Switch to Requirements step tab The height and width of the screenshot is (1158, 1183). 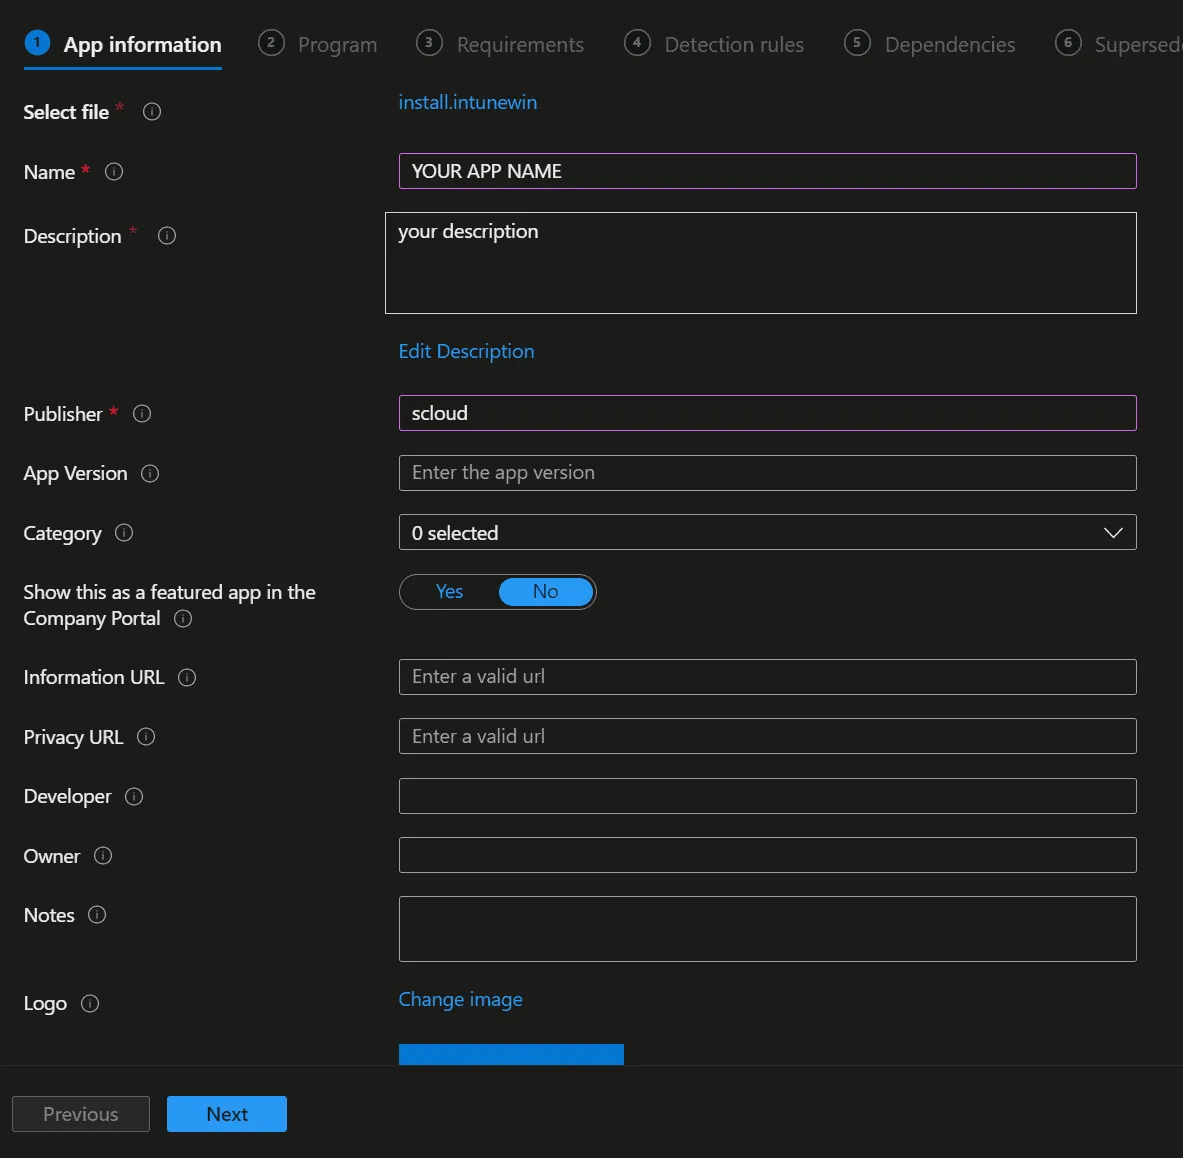500,45
